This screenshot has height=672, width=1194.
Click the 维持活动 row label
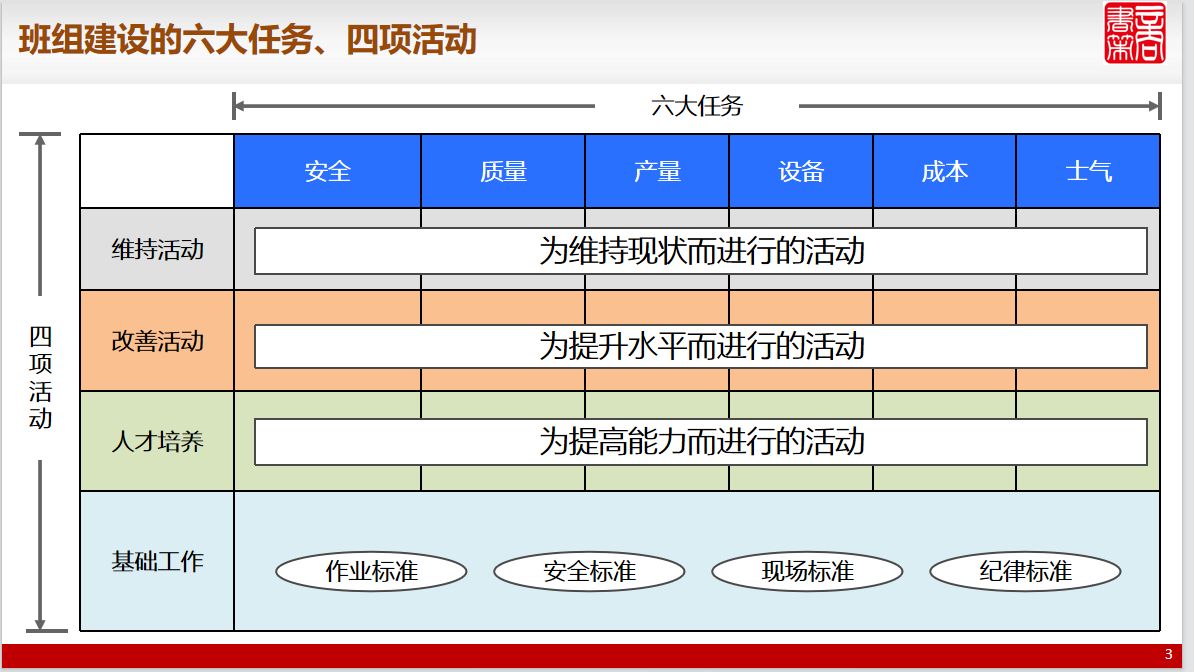pyautogui.click(x=157, y=249)
